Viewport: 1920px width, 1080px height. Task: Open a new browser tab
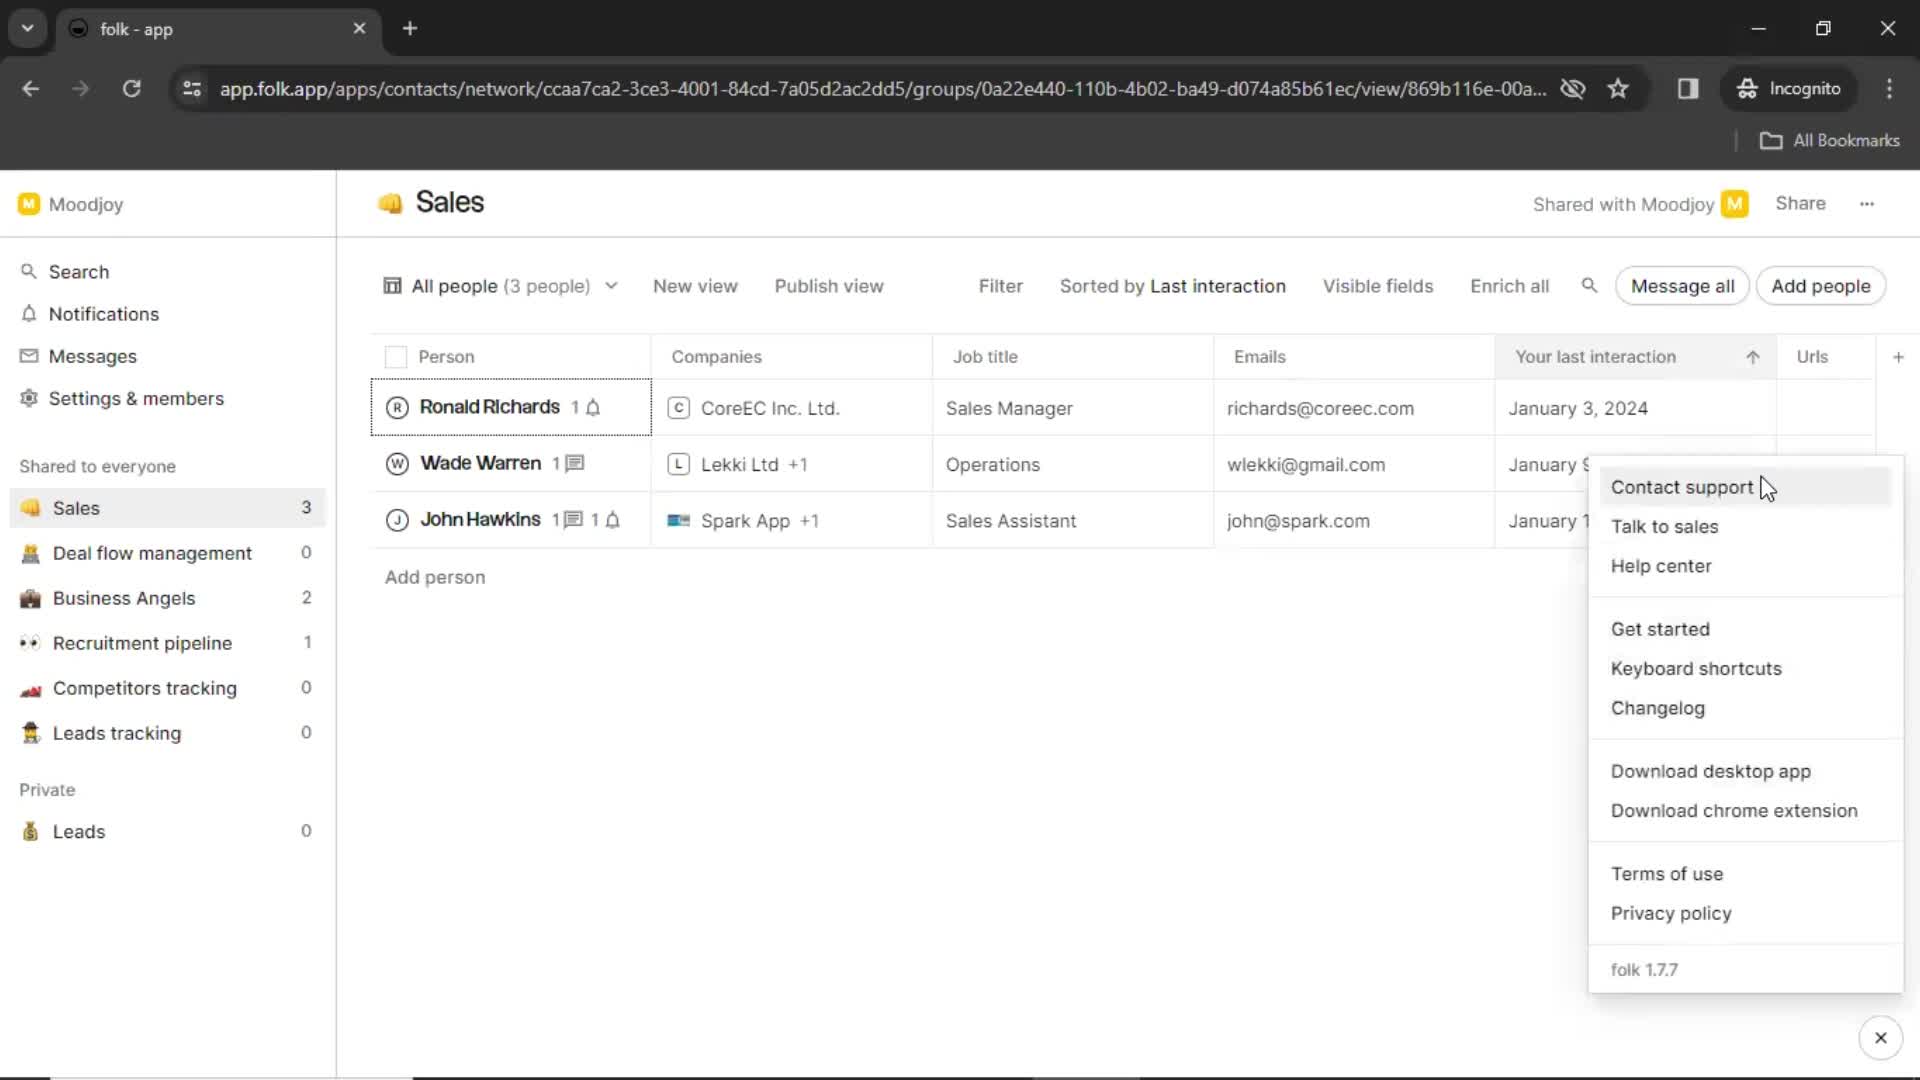pos(409,28)
